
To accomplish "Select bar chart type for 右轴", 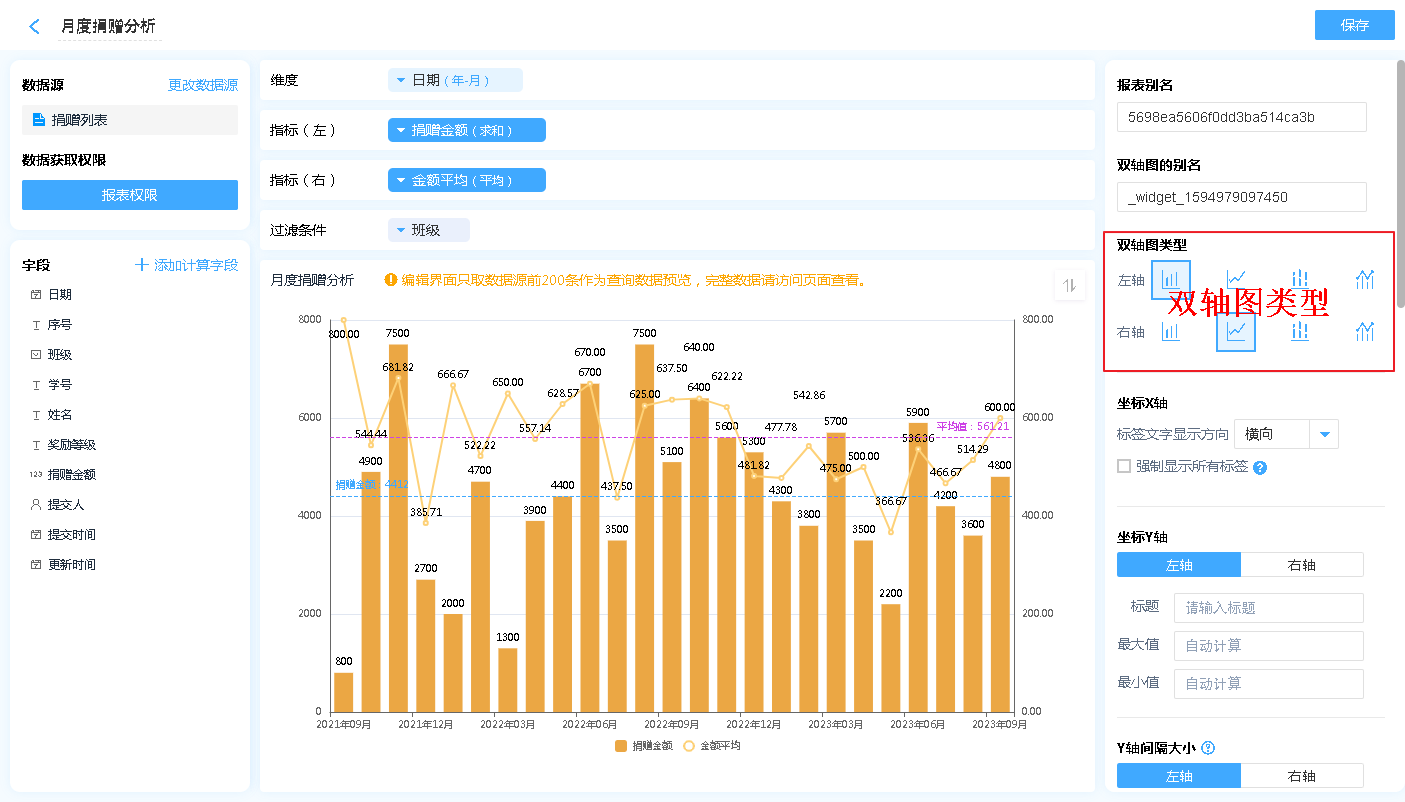I will tap(1170, 332).
